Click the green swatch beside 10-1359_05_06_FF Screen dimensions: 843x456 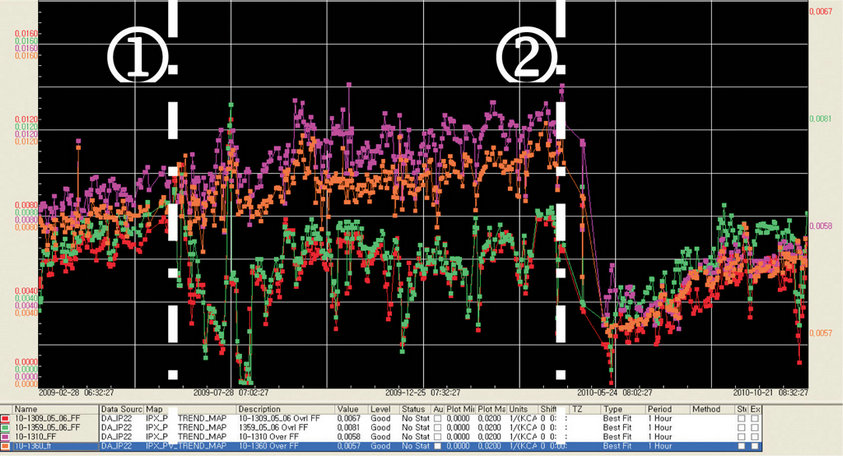pyautogui.click(x=7, y=428)
